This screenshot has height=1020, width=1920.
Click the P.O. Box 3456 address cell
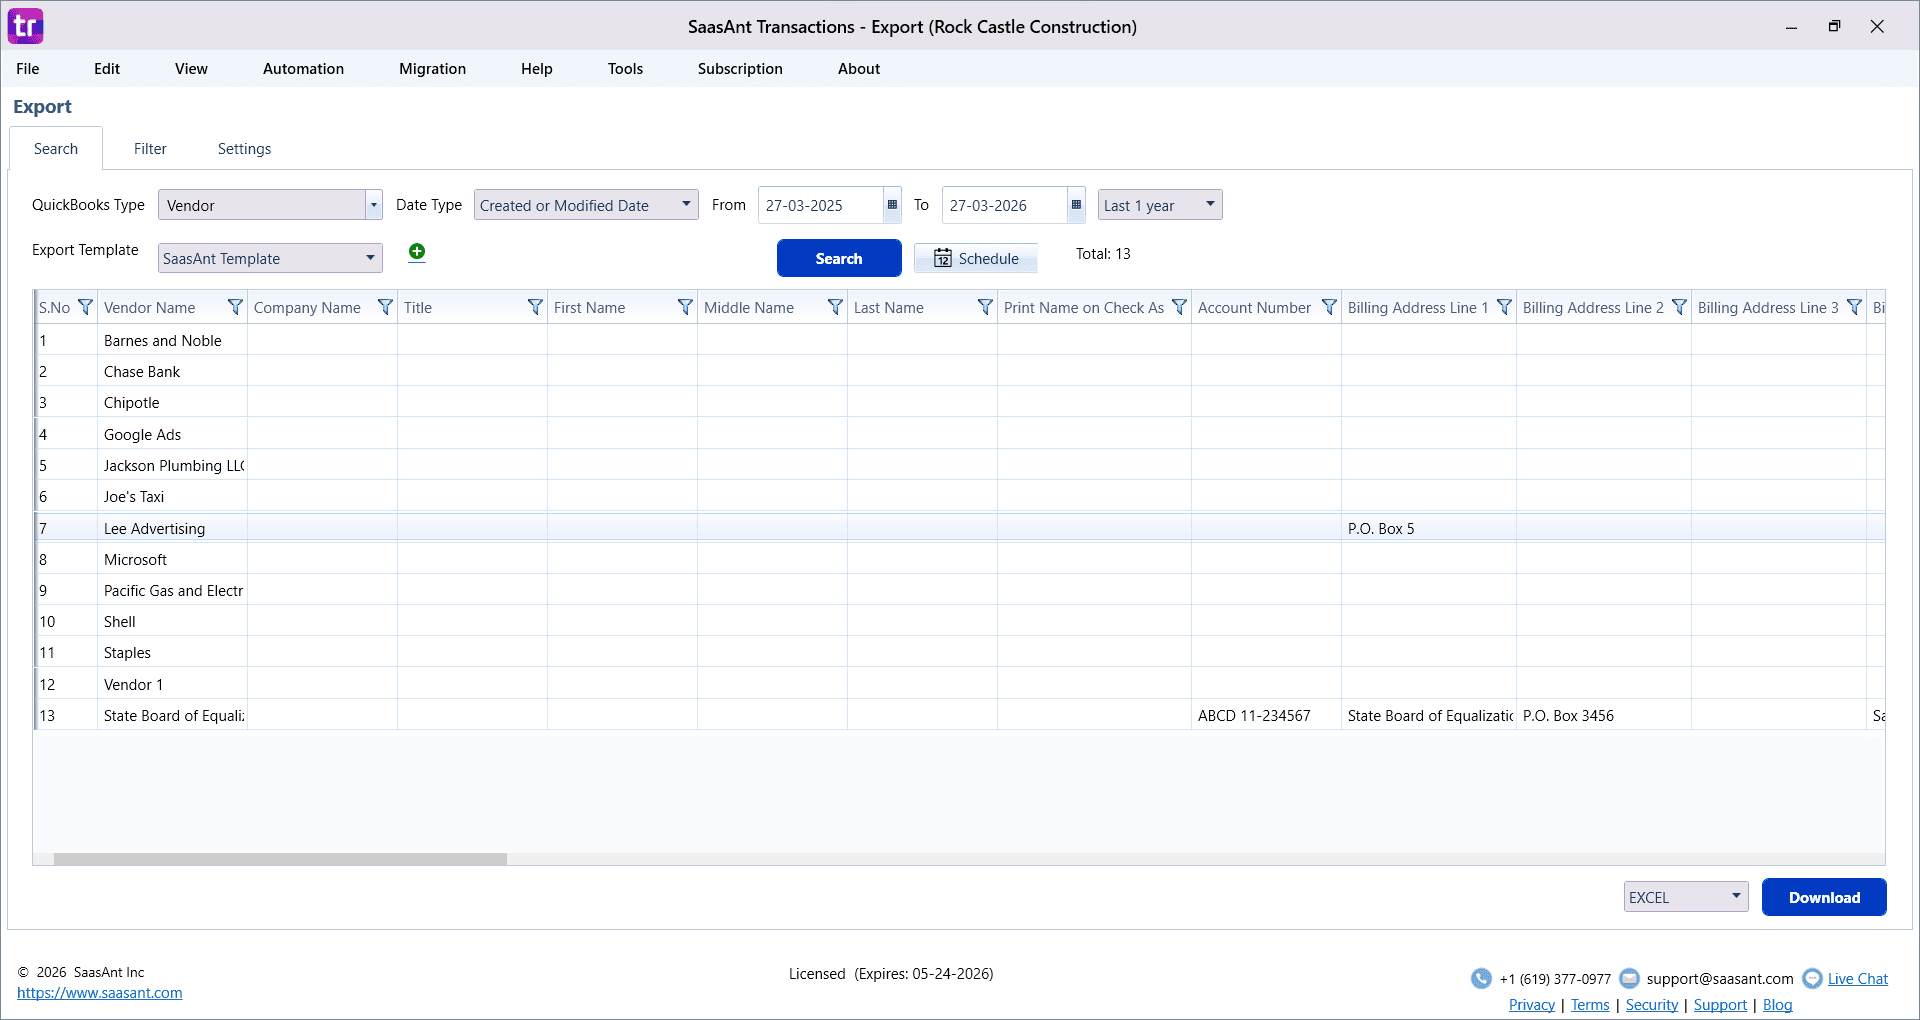click(1604, 715)
